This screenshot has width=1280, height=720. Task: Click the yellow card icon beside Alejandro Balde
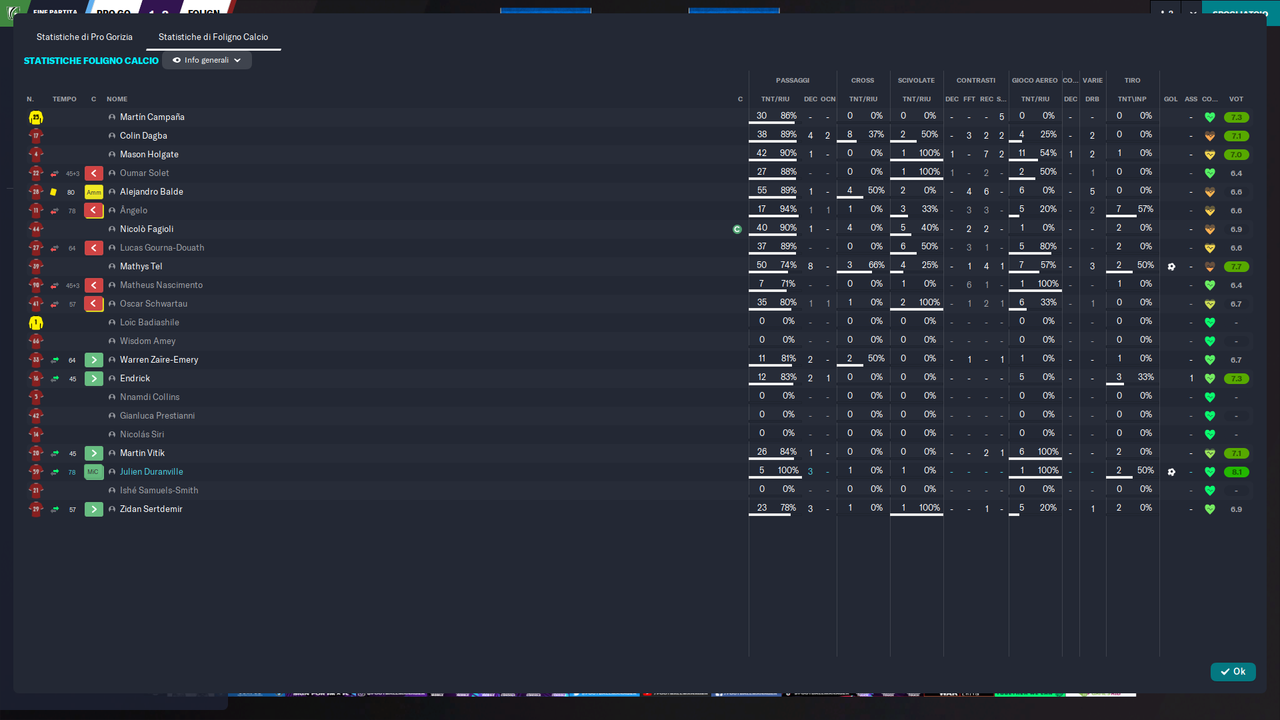coord(54,192)
